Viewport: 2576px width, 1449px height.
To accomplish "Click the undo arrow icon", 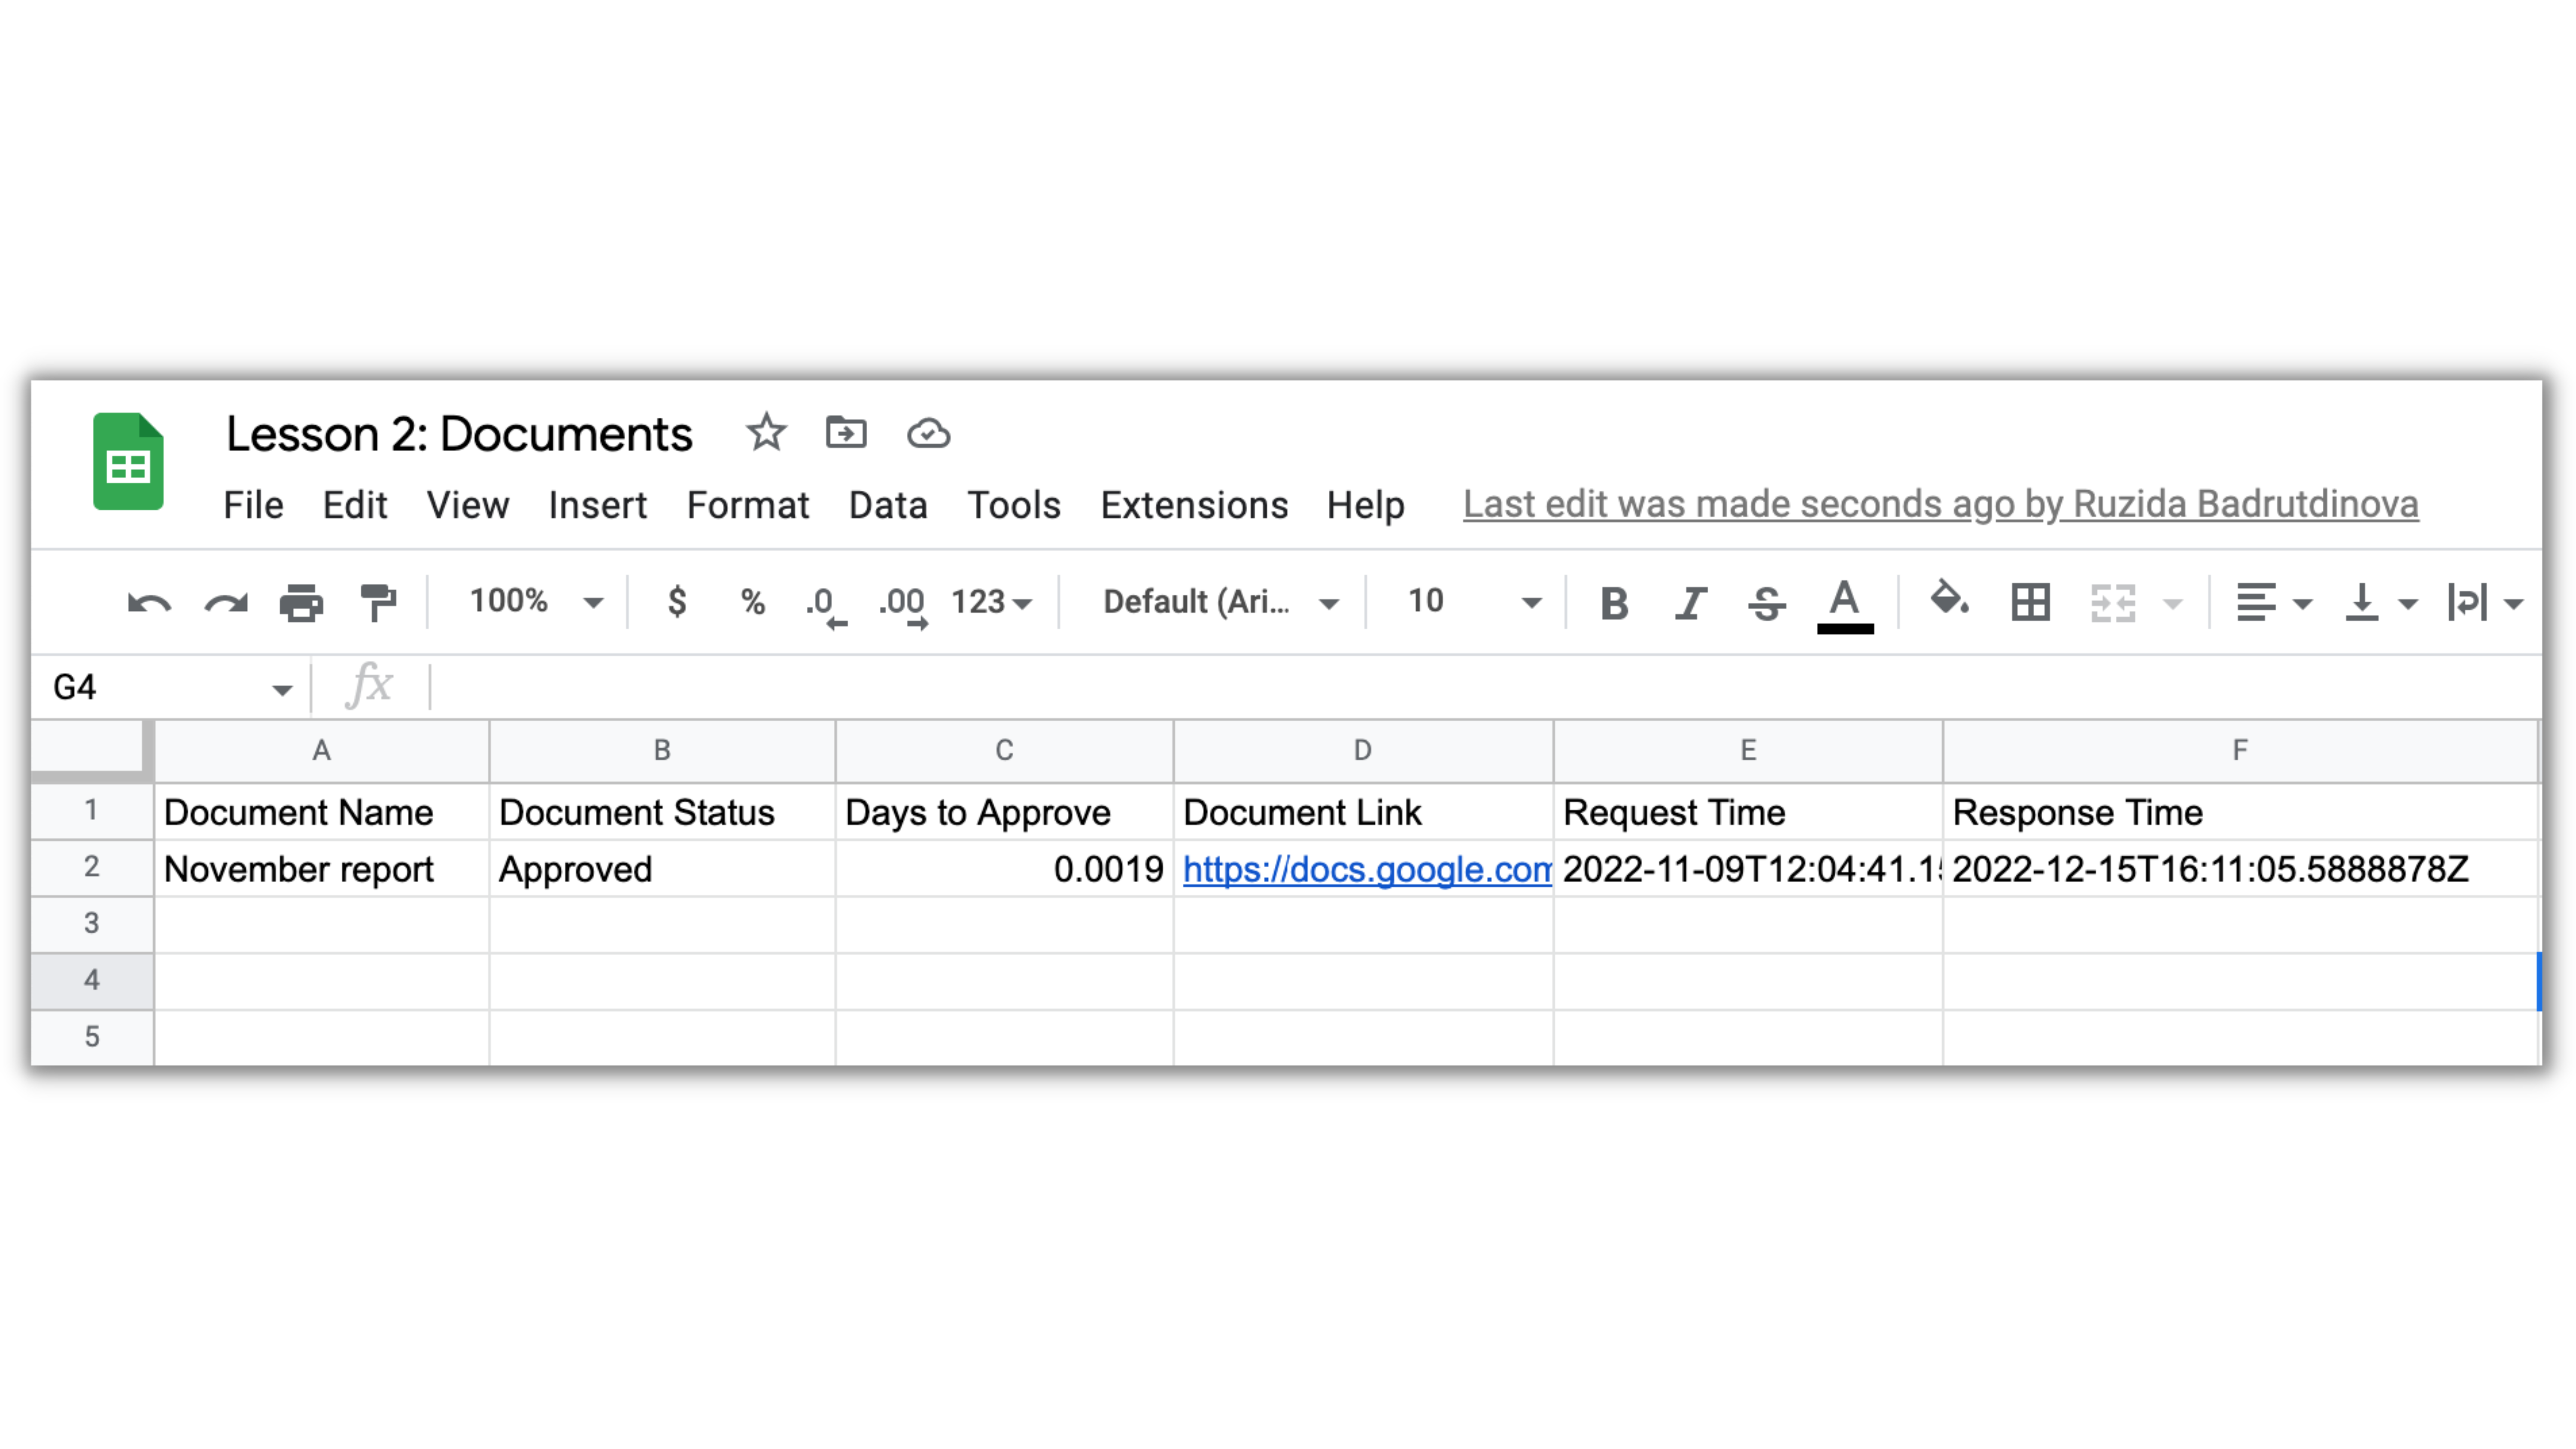I will 150,603.
